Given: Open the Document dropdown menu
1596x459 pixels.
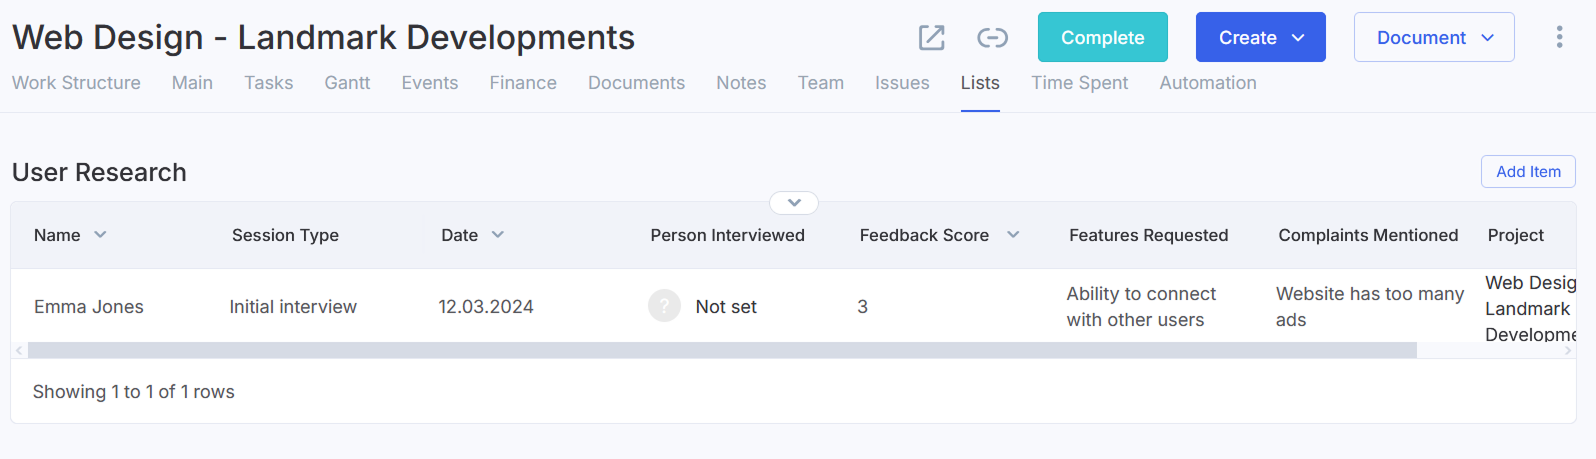Looking at the screenshot, I should (x=1434, y=37).
